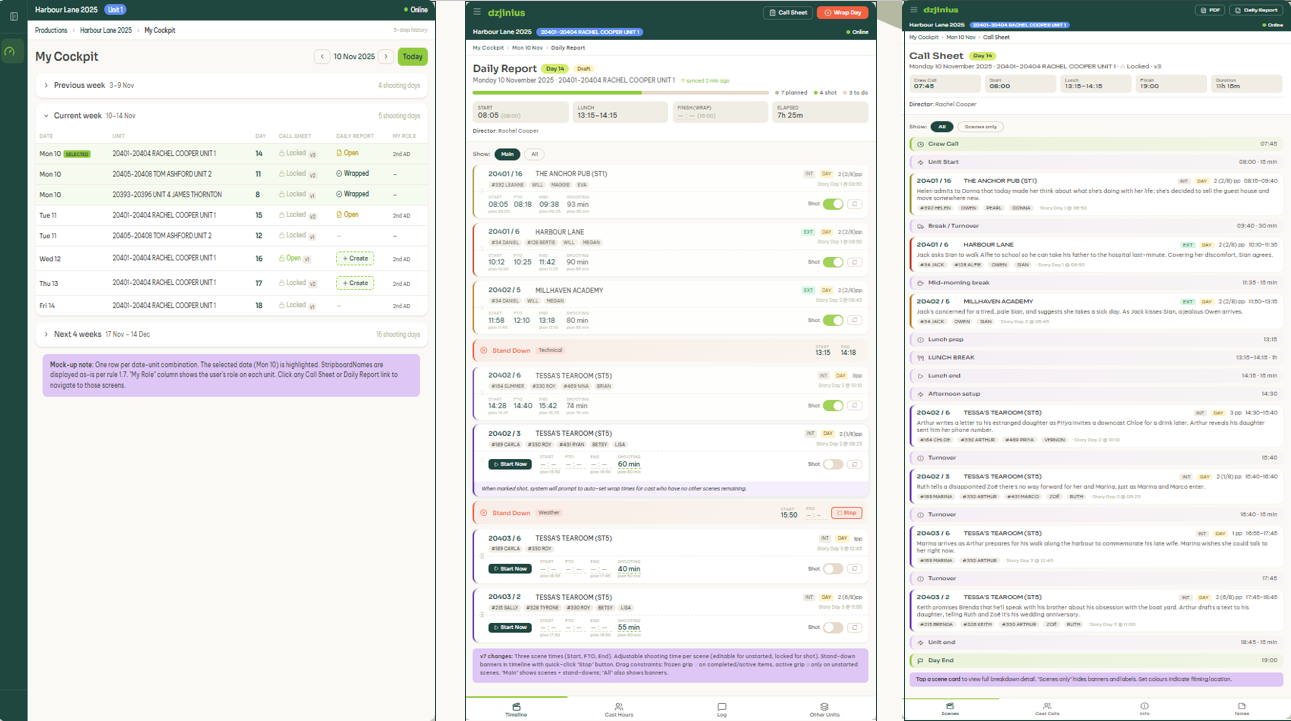Edit the 60 min shooting time for scene 20402 / 3
This screenshot has width=1291, height=721.
(629, 464)
